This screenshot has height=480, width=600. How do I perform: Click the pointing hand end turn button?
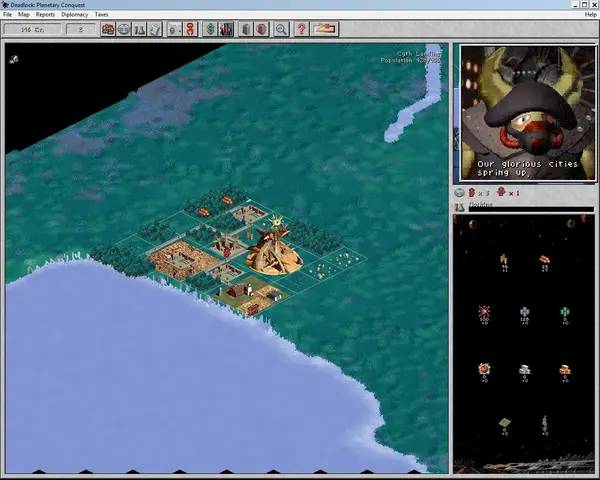coord(324,29)
